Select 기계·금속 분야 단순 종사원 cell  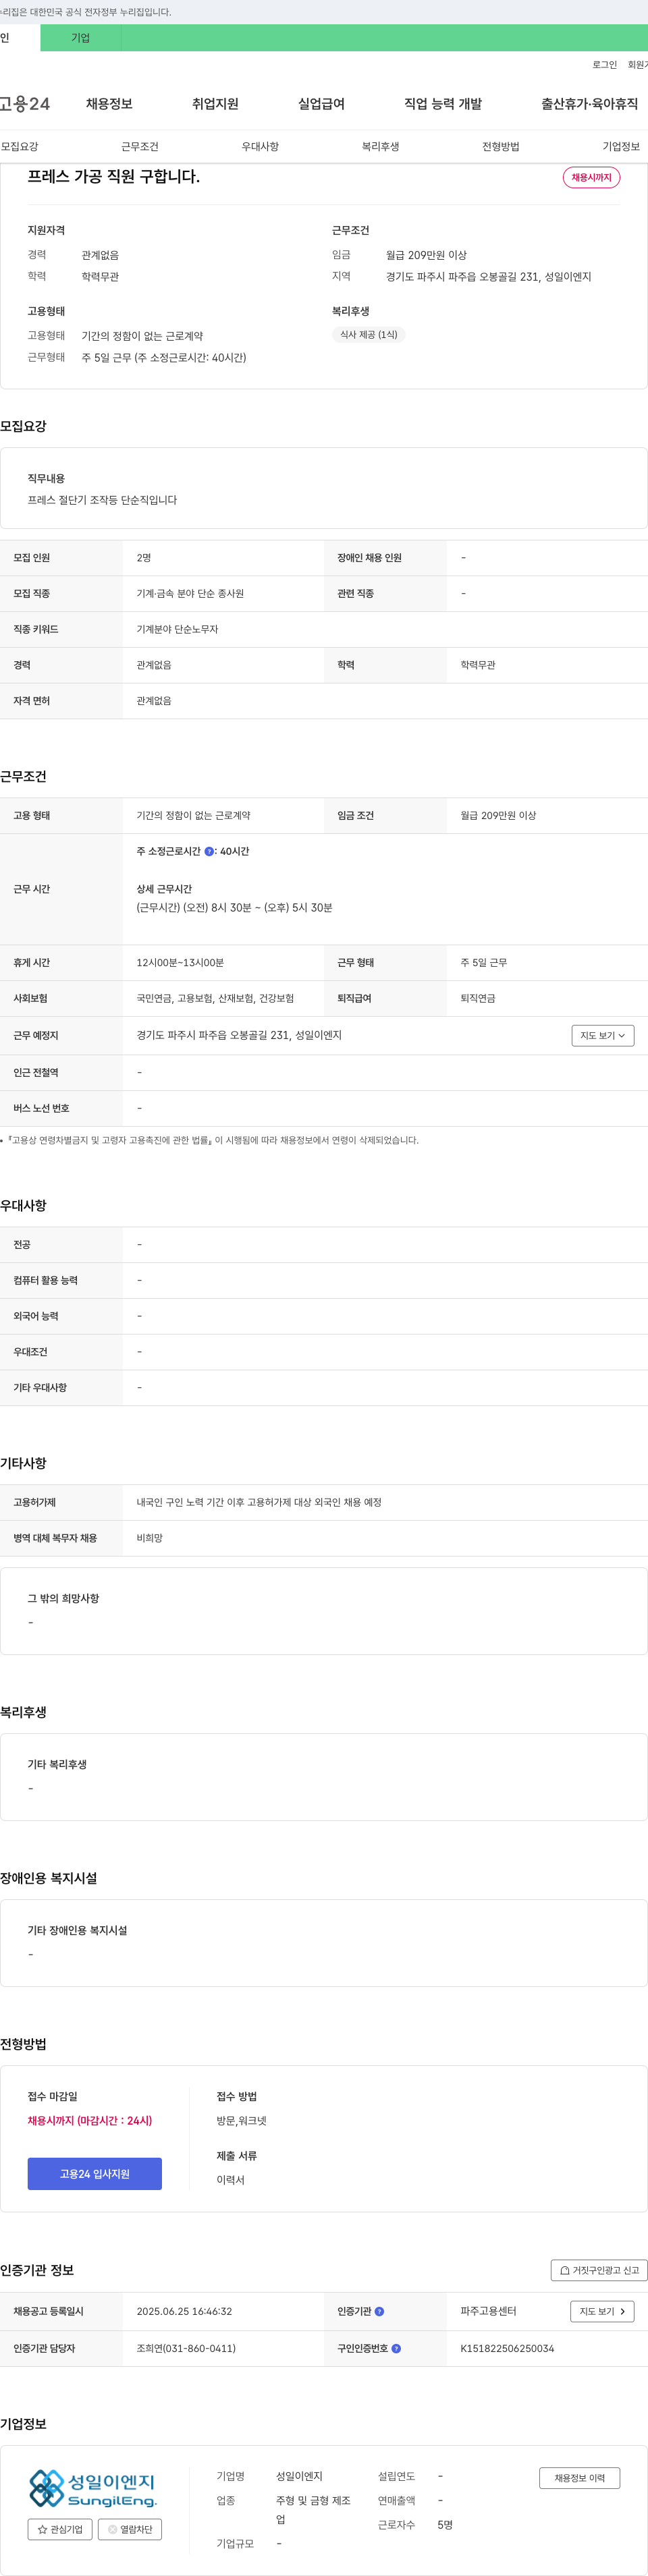(190, 594)
